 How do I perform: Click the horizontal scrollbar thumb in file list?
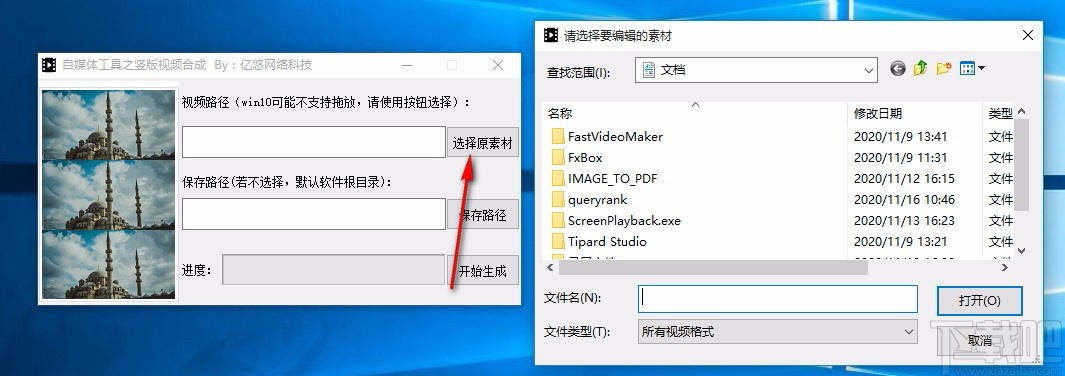click(x=713, y=267)
